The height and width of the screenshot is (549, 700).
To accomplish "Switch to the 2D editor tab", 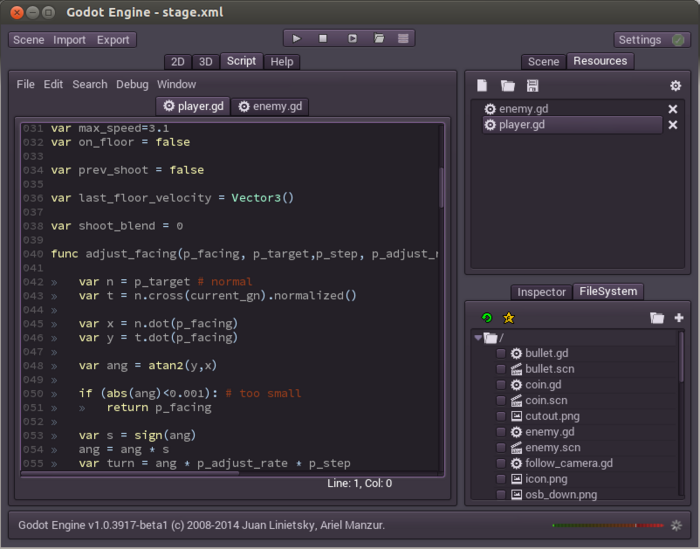I will tap(178, 62).
